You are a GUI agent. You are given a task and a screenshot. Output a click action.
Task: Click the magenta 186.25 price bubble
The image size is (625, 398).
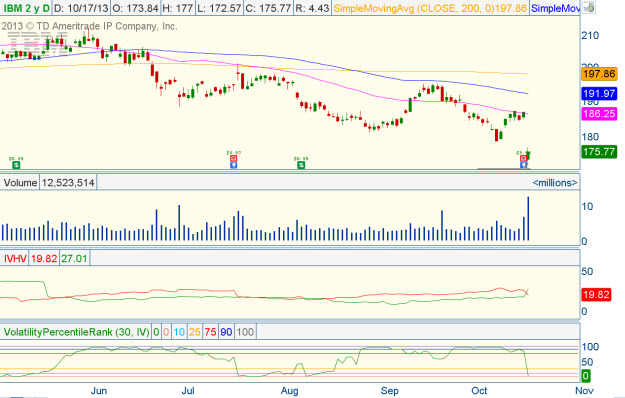(x=599, y=114)
